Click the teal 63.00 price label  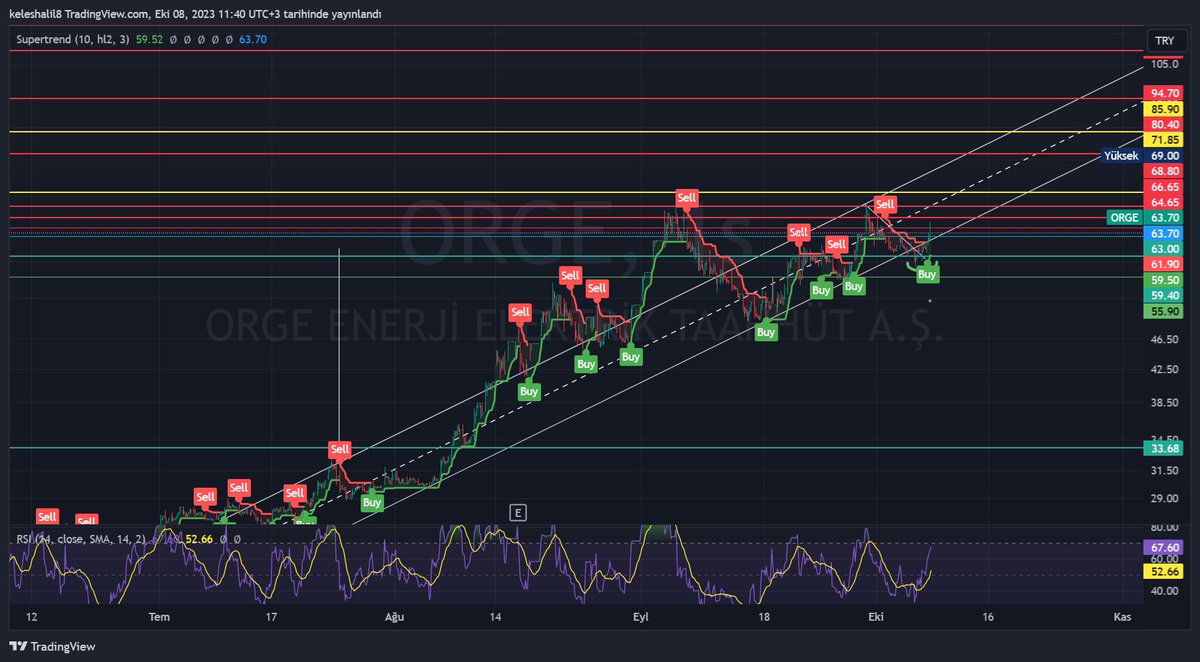coord(1165,249)
